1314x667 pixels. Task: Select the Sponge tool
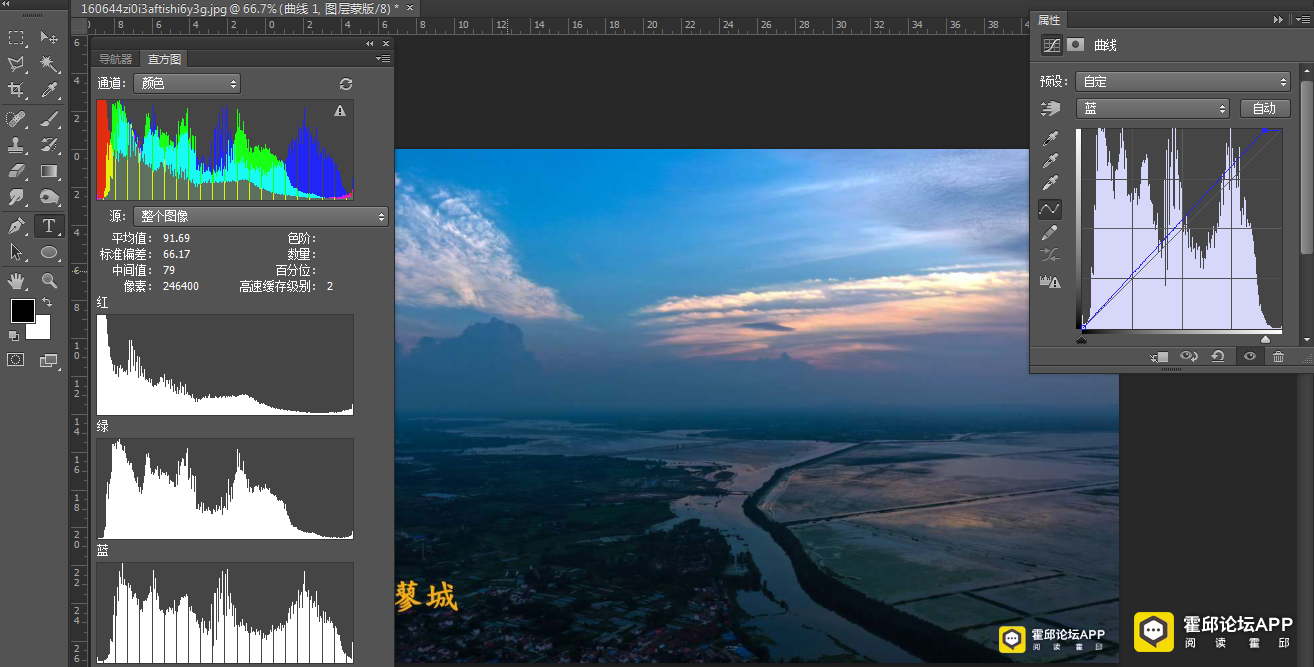point(49,197)
